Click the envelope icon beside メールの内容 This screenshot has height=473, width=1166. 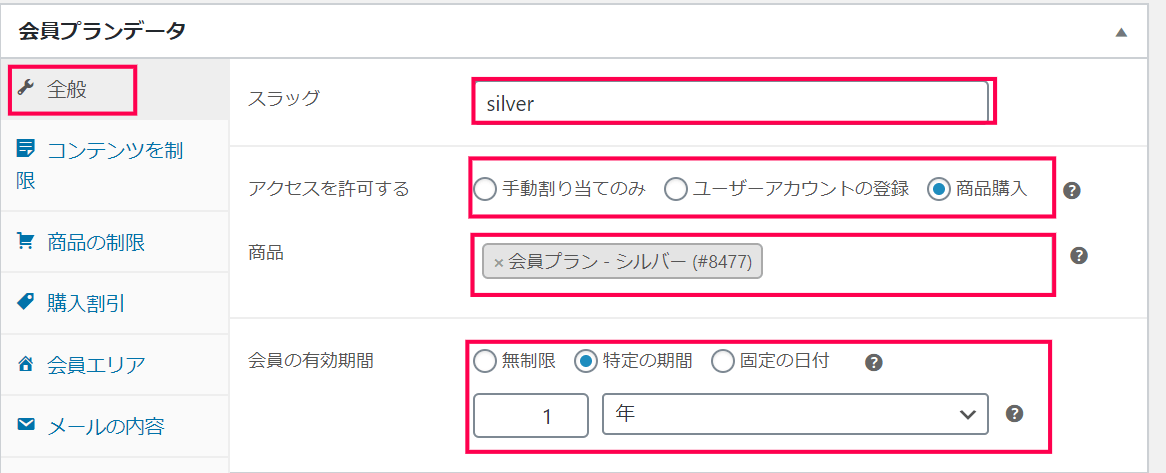coord(25,425)
